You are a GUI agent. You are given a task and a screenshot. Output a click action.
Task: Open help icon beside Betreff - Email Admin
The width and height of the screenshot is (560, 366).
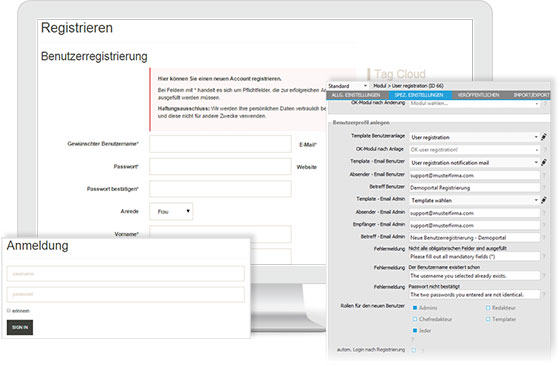click(544, 237)
